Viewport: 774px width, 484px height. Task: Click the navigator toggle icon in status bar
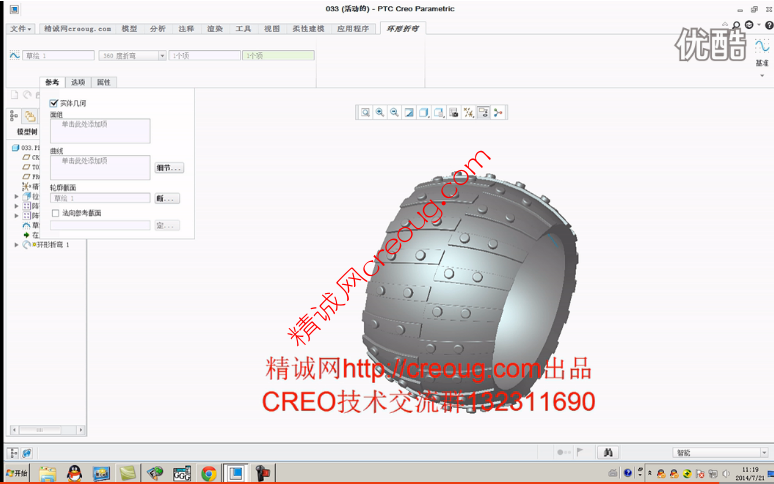tap(13, 452)
